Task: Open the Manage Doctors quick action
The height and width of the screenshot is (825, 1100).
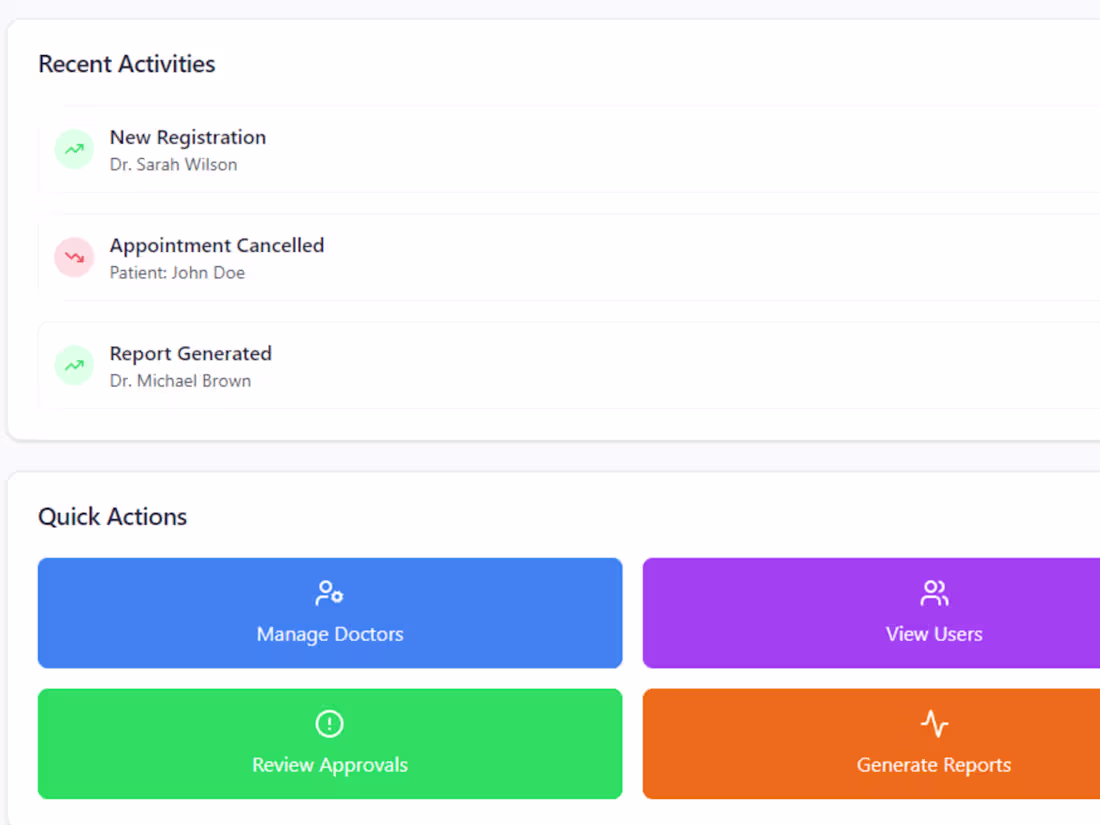Action: point(330,613)
